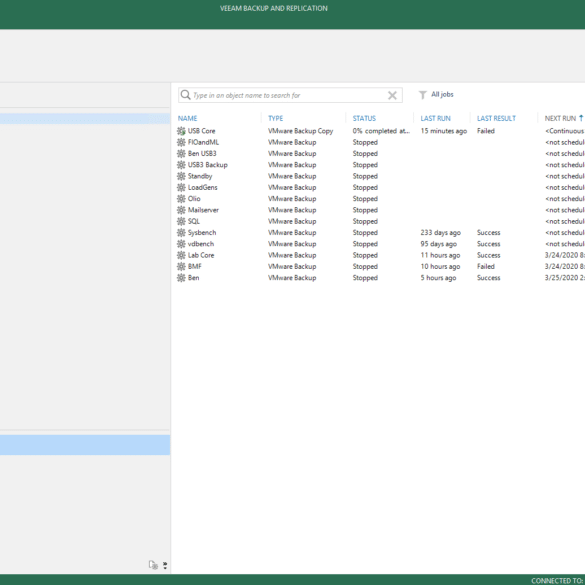Click the '15 minutes ago' last run cell

tap(444, 131)
